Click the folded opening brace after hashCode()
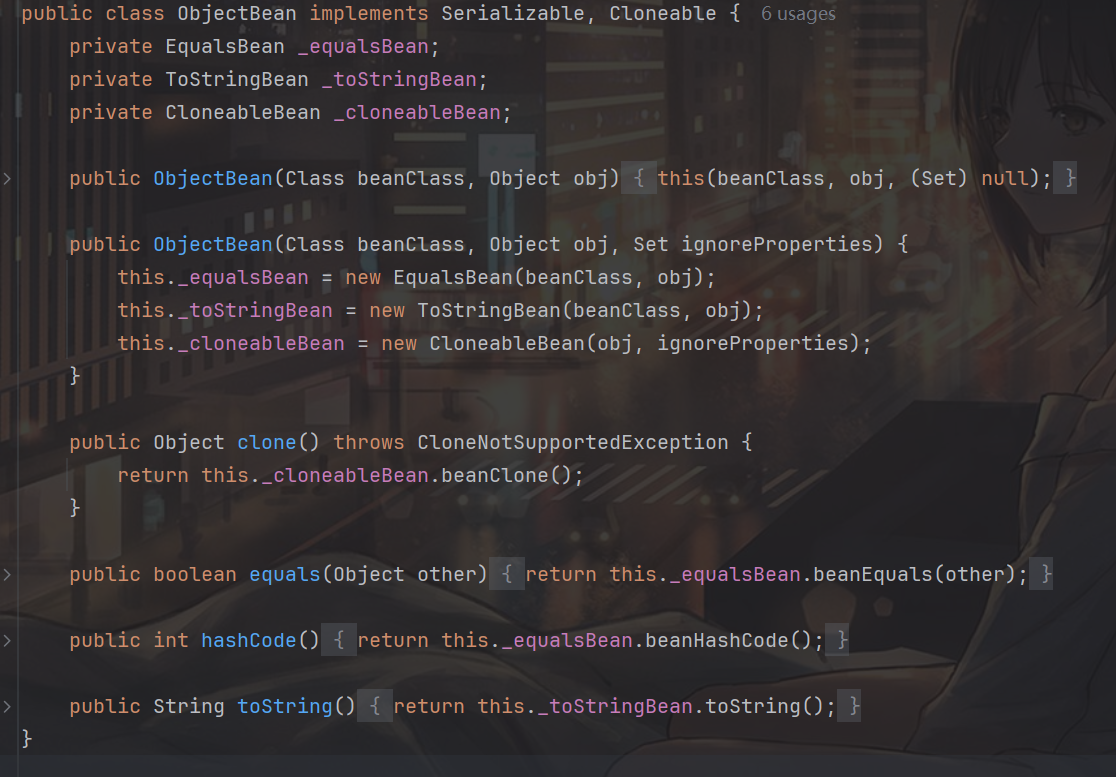Screen dimensions: 1116x777 tap(340, 641)
